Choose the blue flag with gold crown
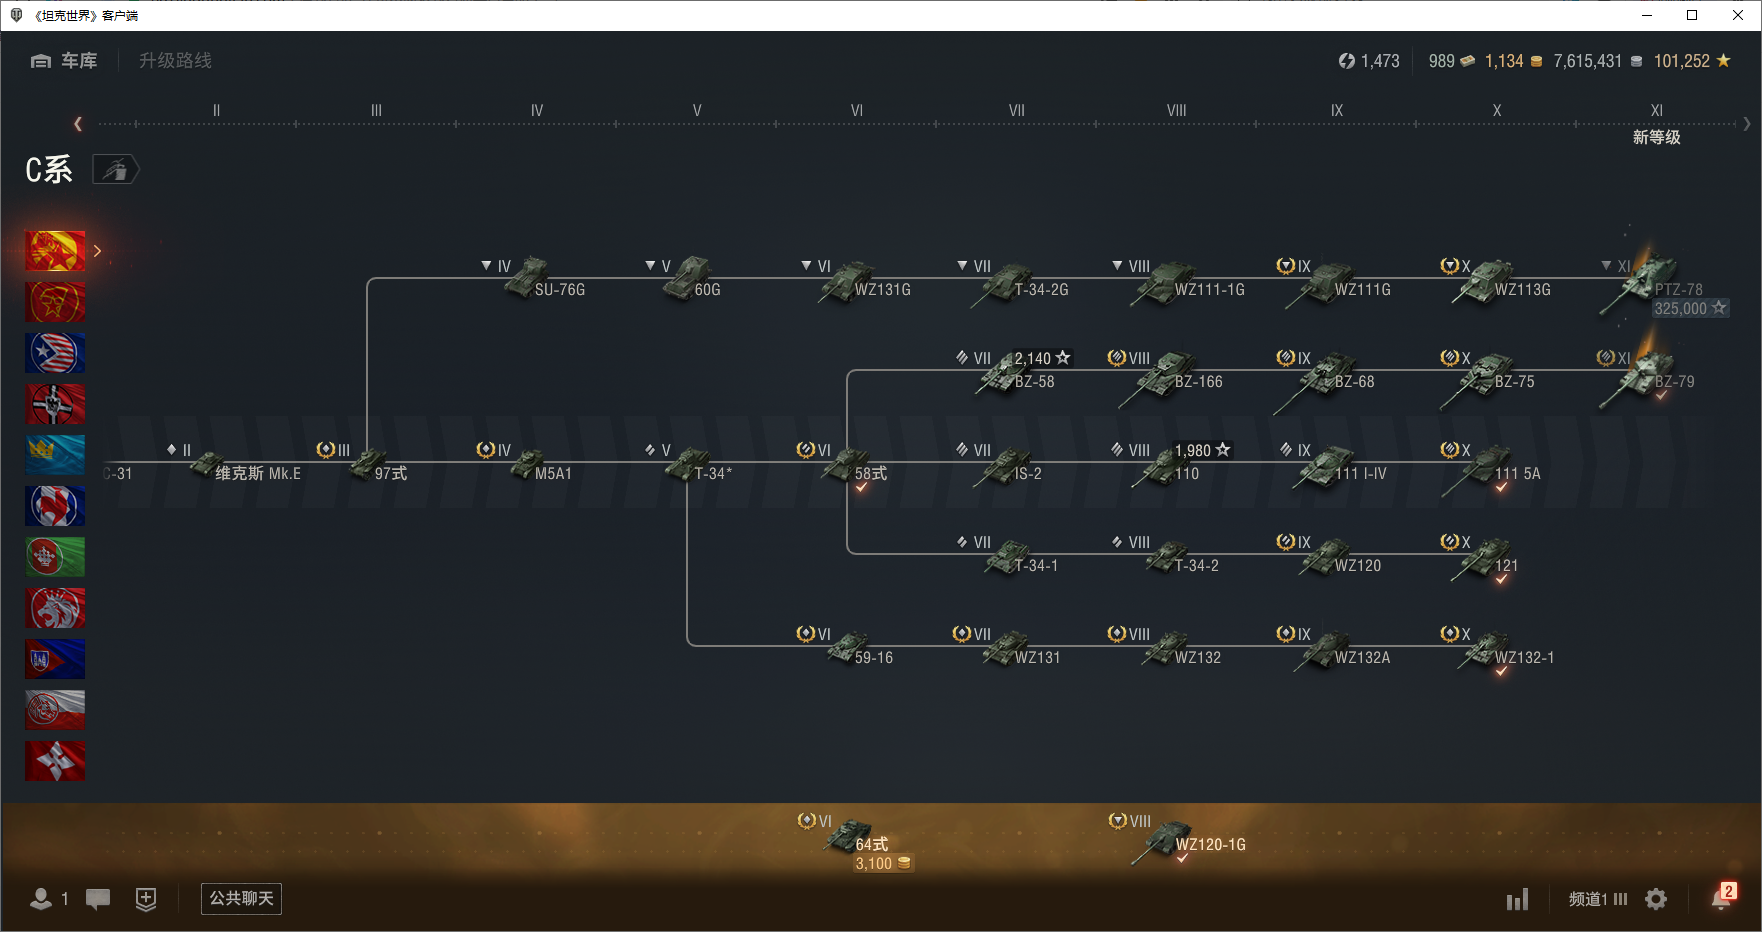Screen dimensions: 1762x932 55,455
